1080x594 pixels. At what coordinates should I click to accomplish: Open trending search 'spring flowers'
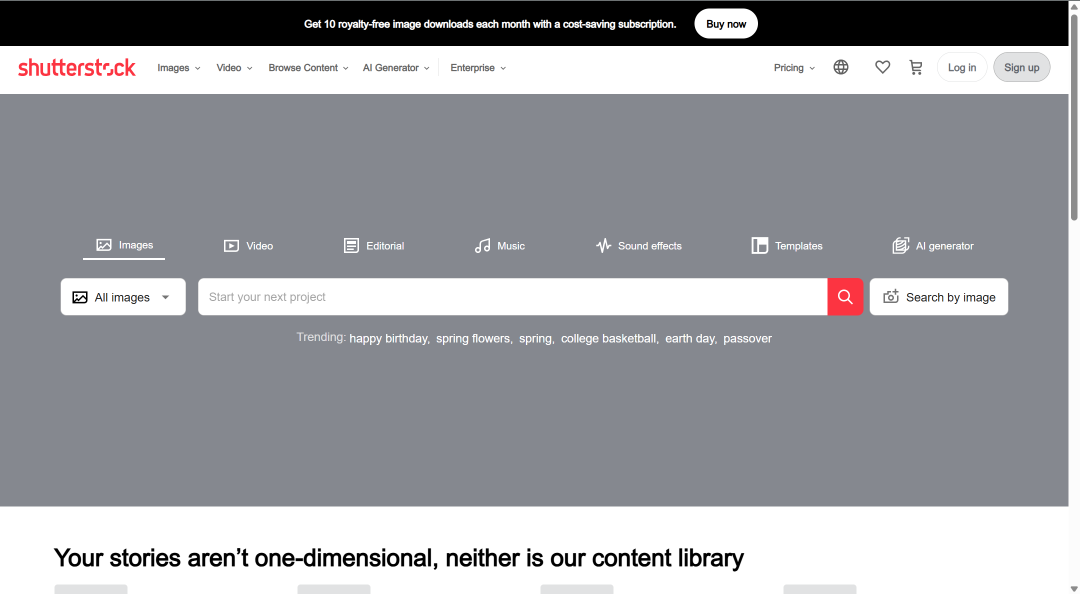(474, 338)
